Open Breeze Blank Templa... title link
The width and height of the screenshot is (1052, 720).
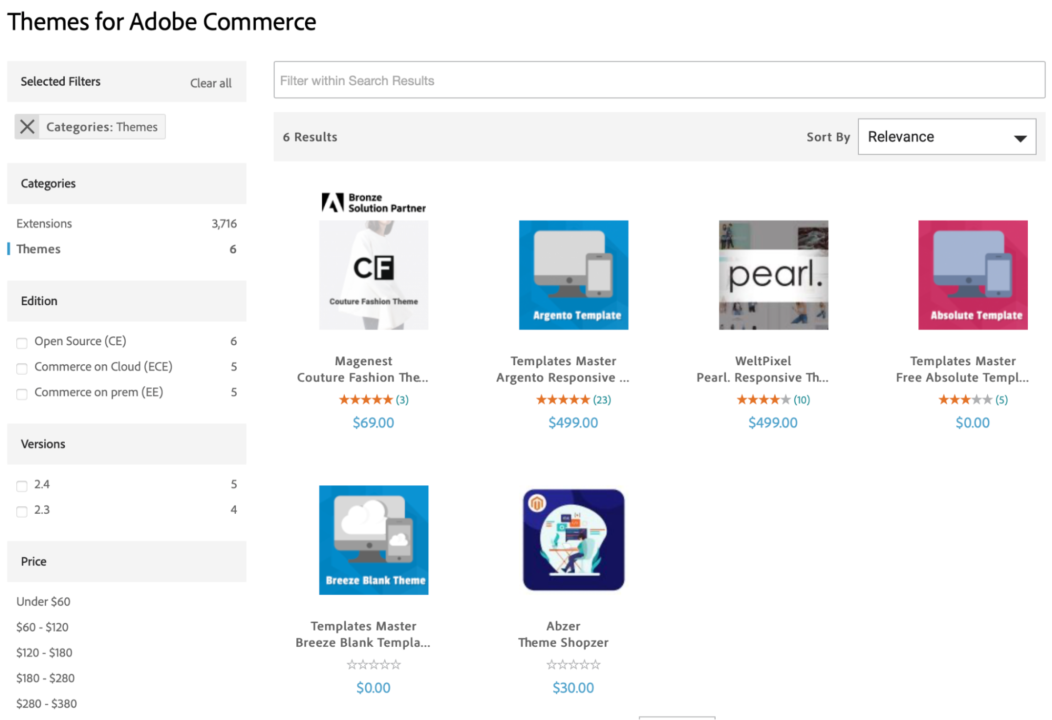coord(363,642)
